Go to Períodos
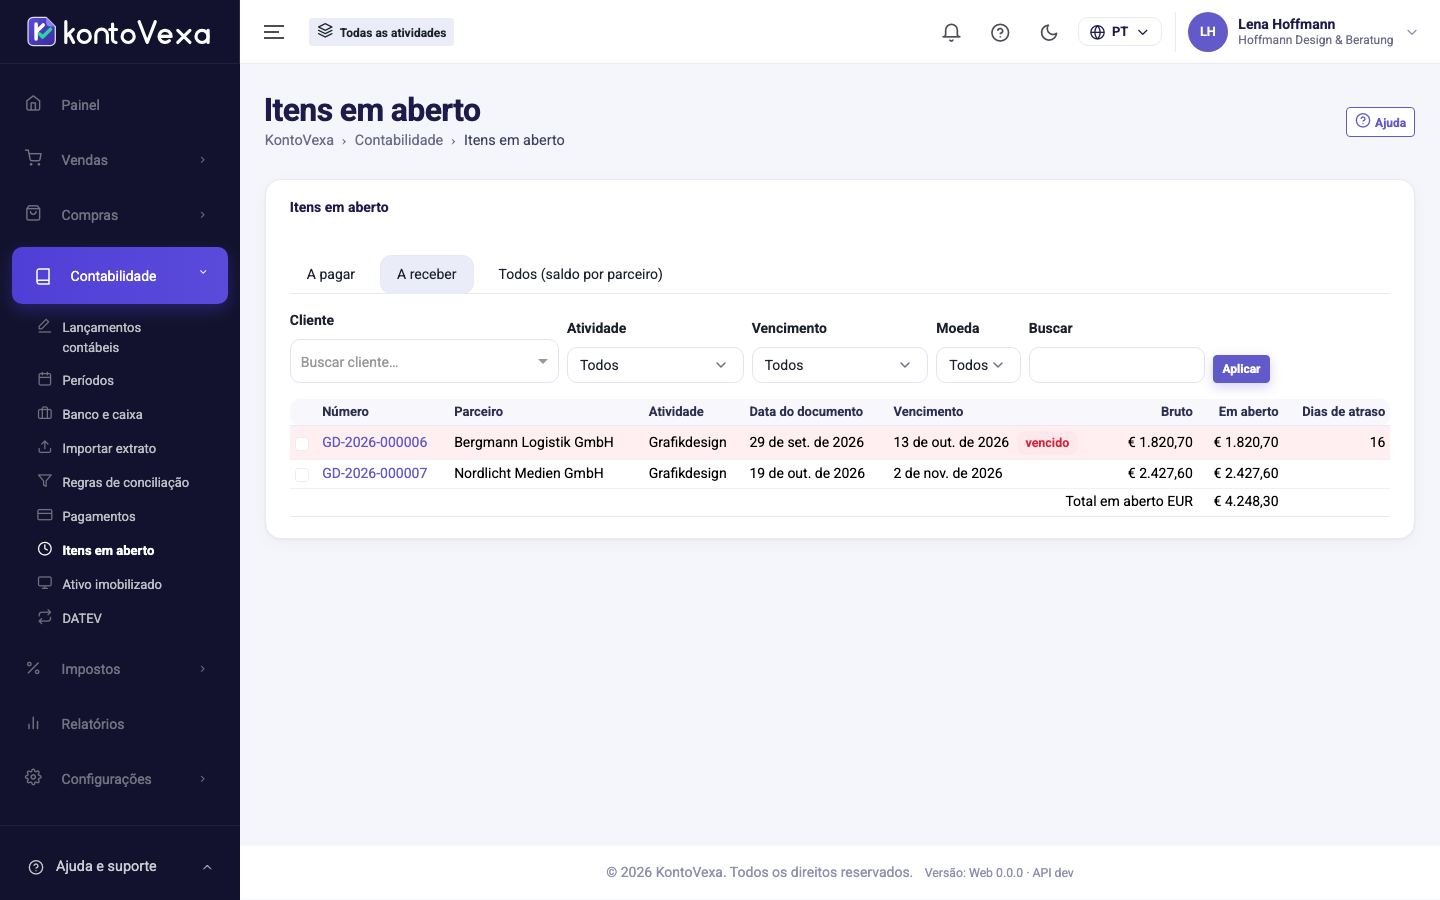Viewport: 1440px width, 900px height. coord(88,380)
